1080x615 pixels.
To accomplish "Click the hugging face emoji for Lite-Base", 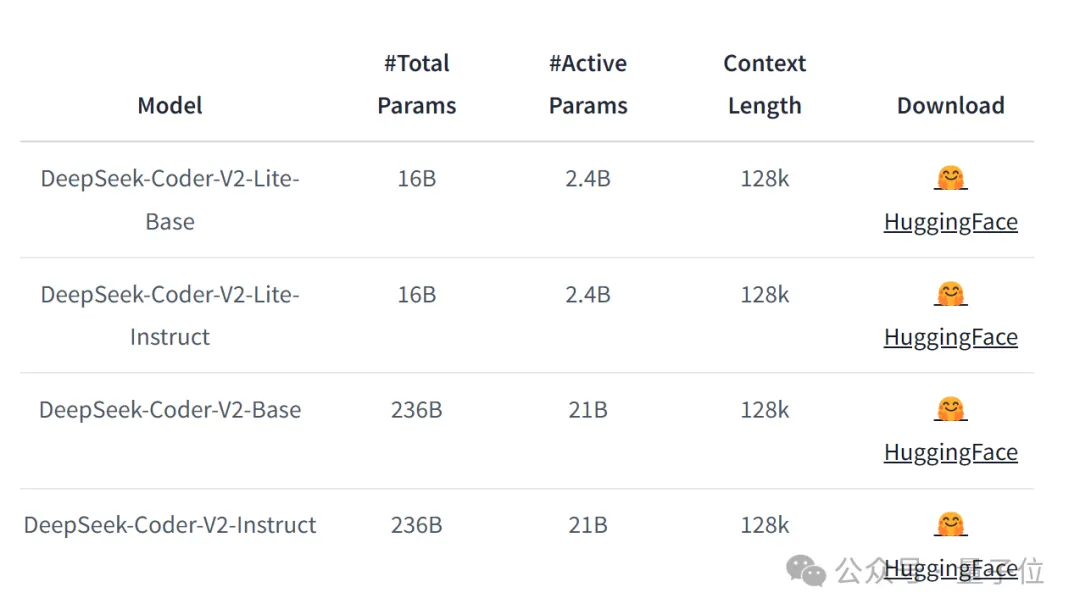I will coord(951,178).
